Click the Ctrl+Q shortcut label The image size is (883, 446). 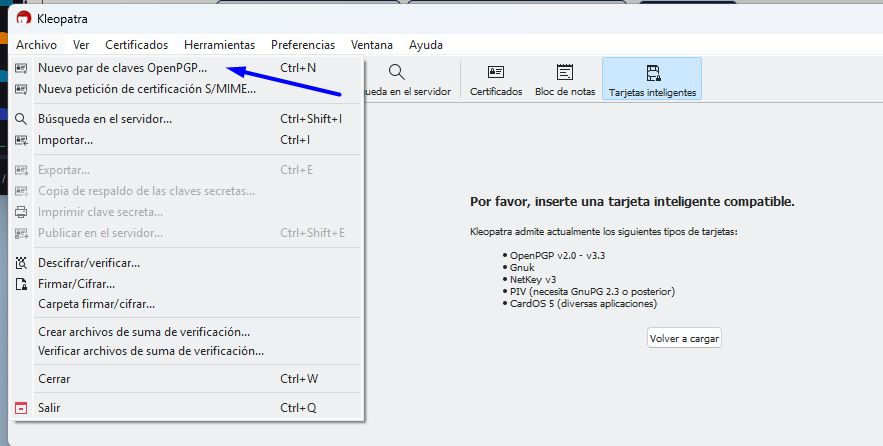(x=298, y=408)
